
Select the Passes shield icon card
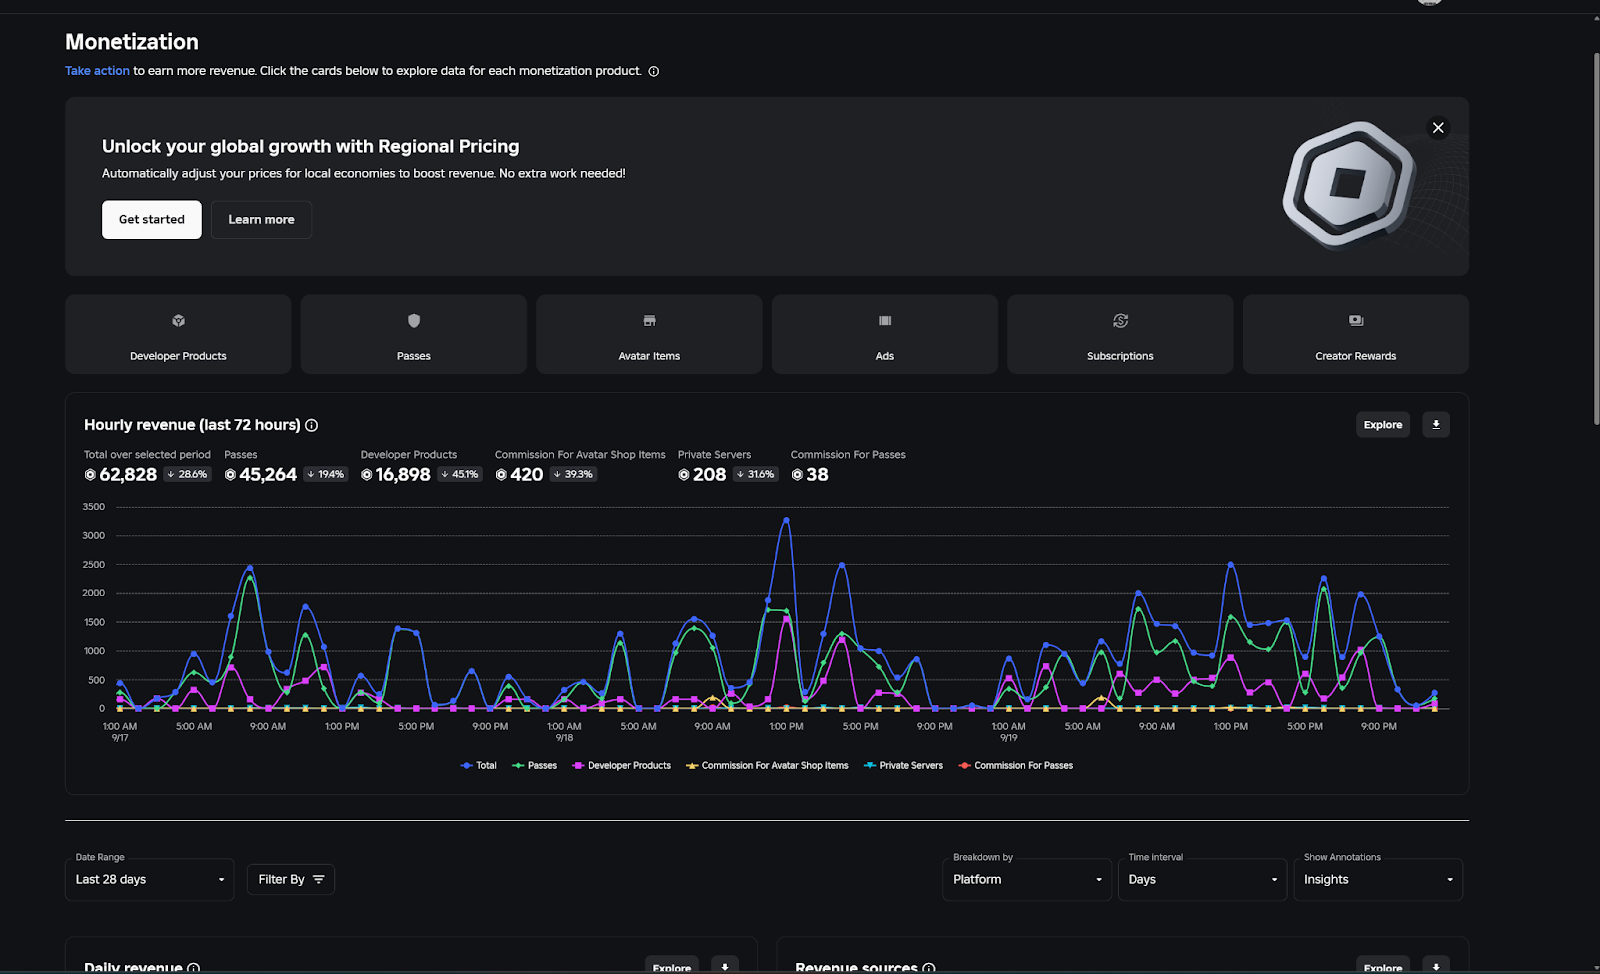click(413, 334)
